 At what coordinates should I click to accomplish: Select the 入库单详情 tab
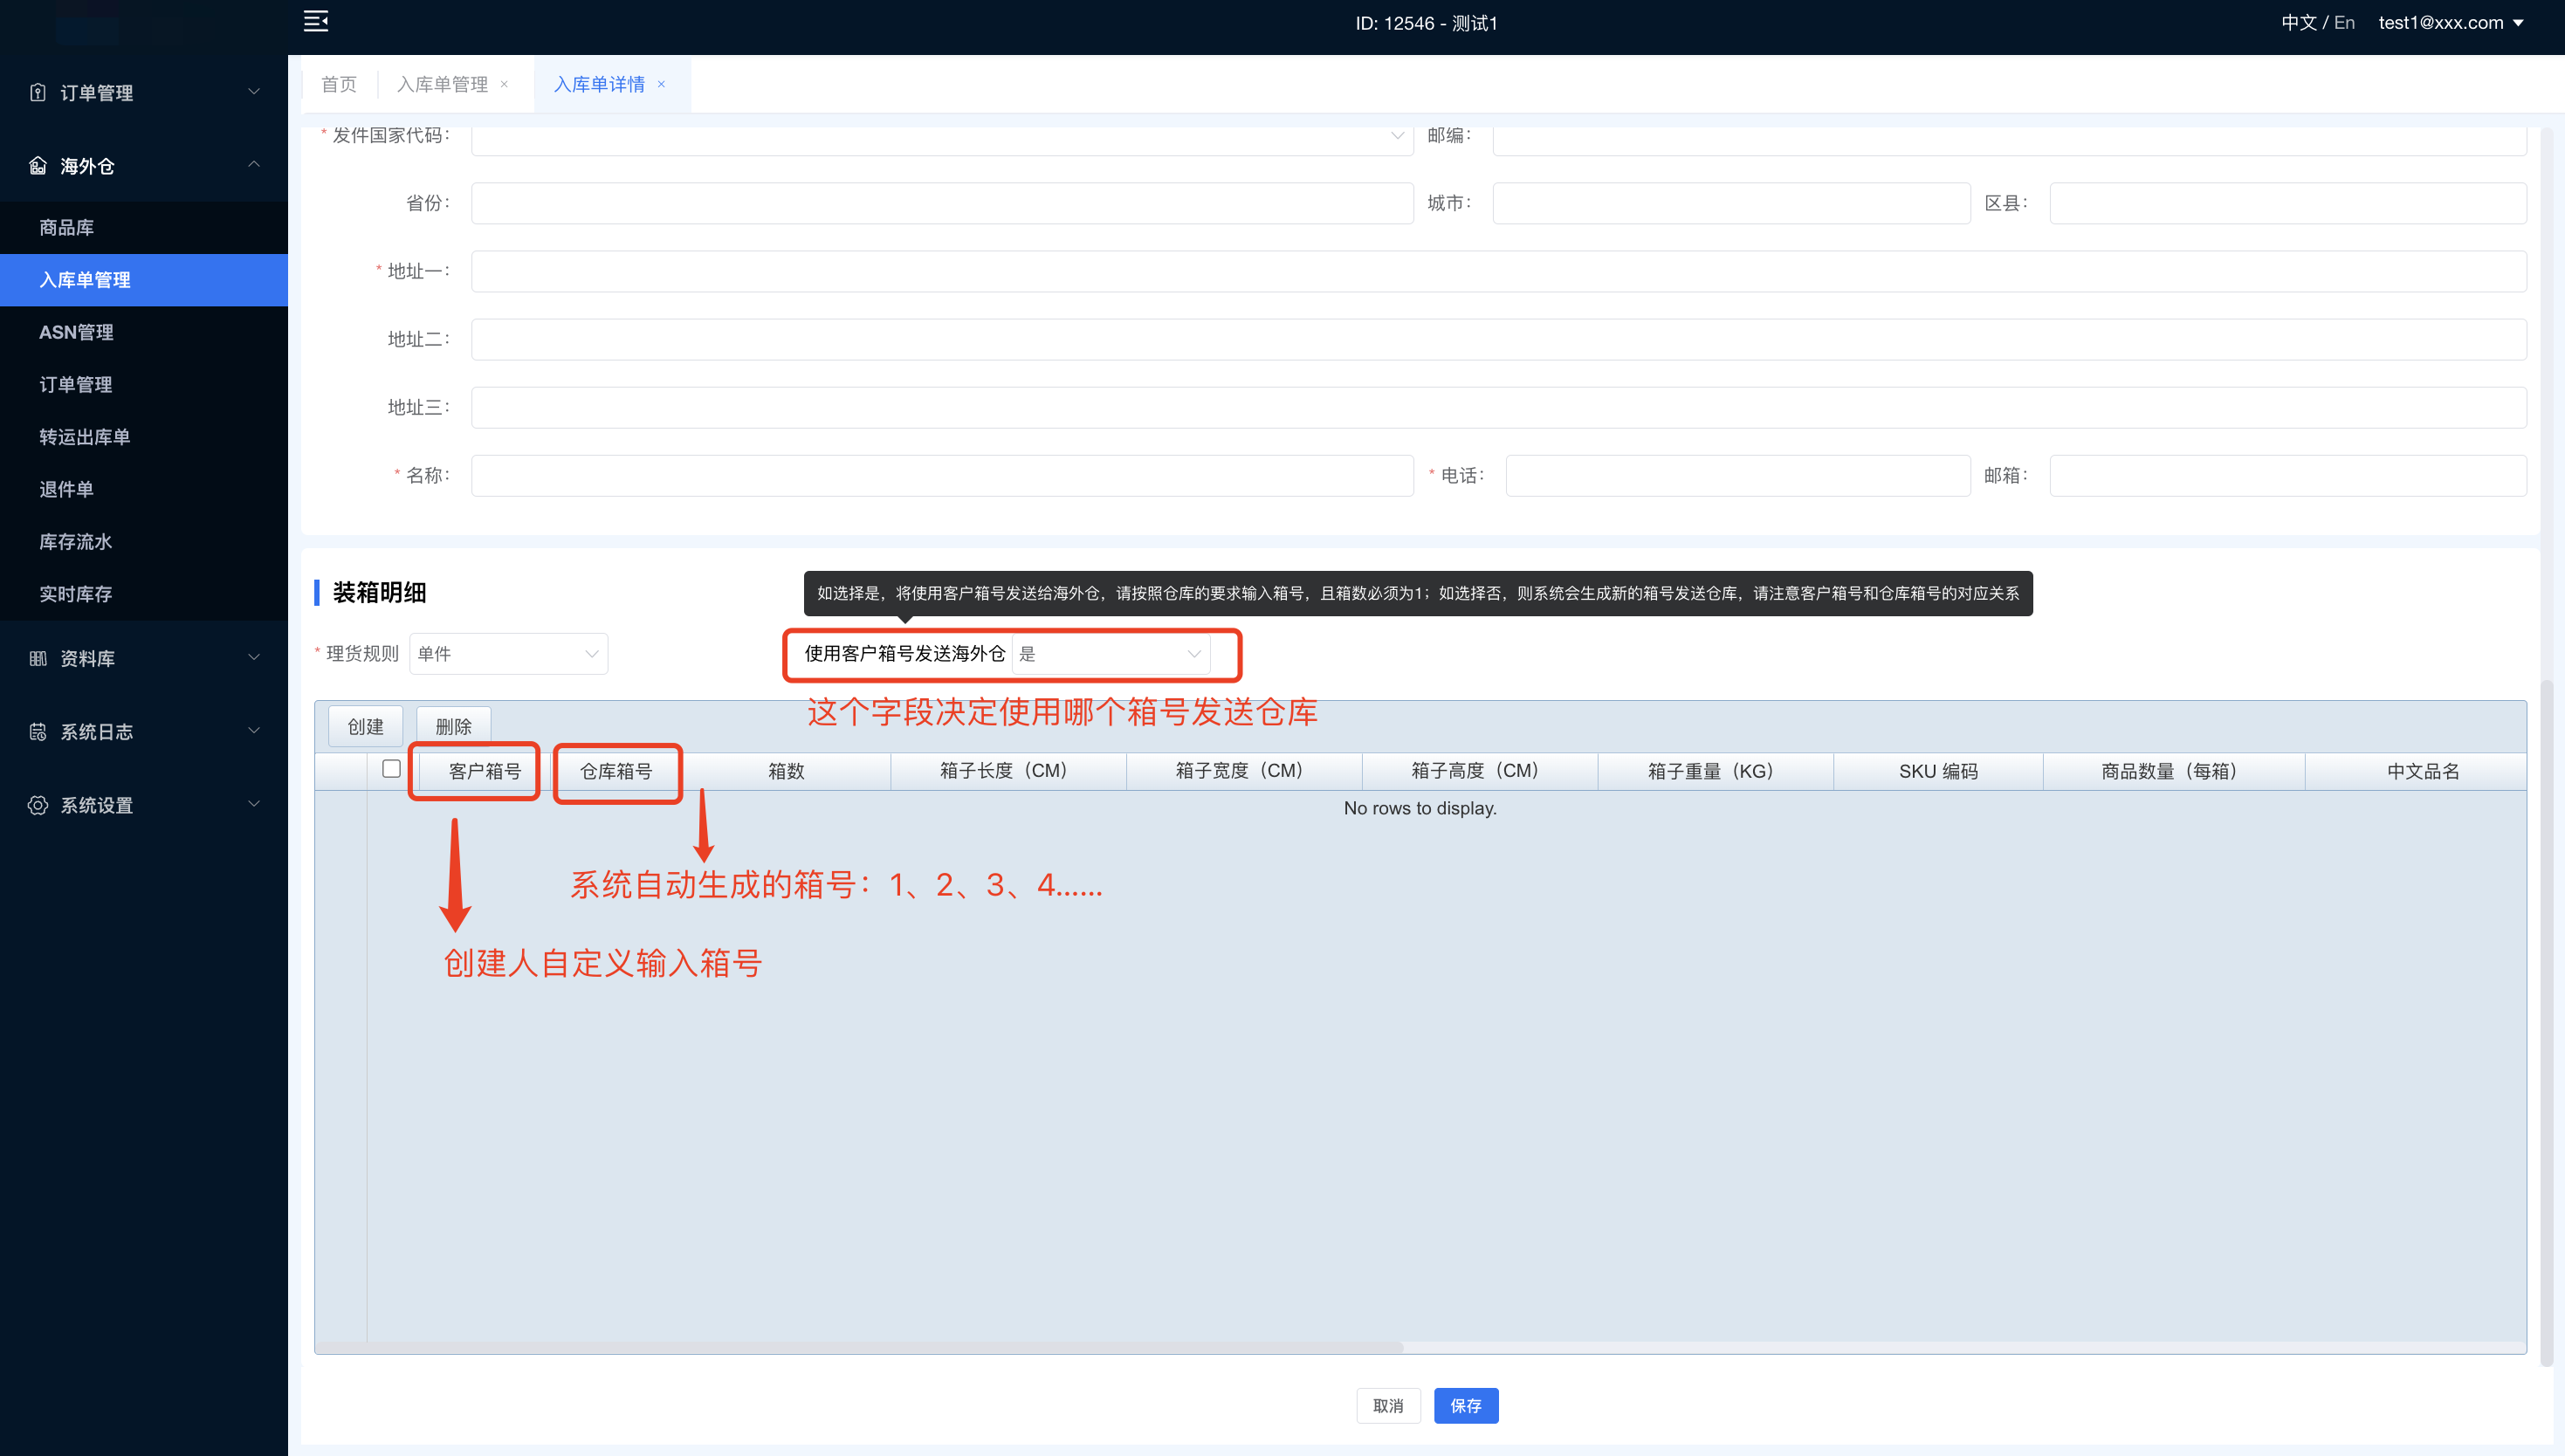599,84
